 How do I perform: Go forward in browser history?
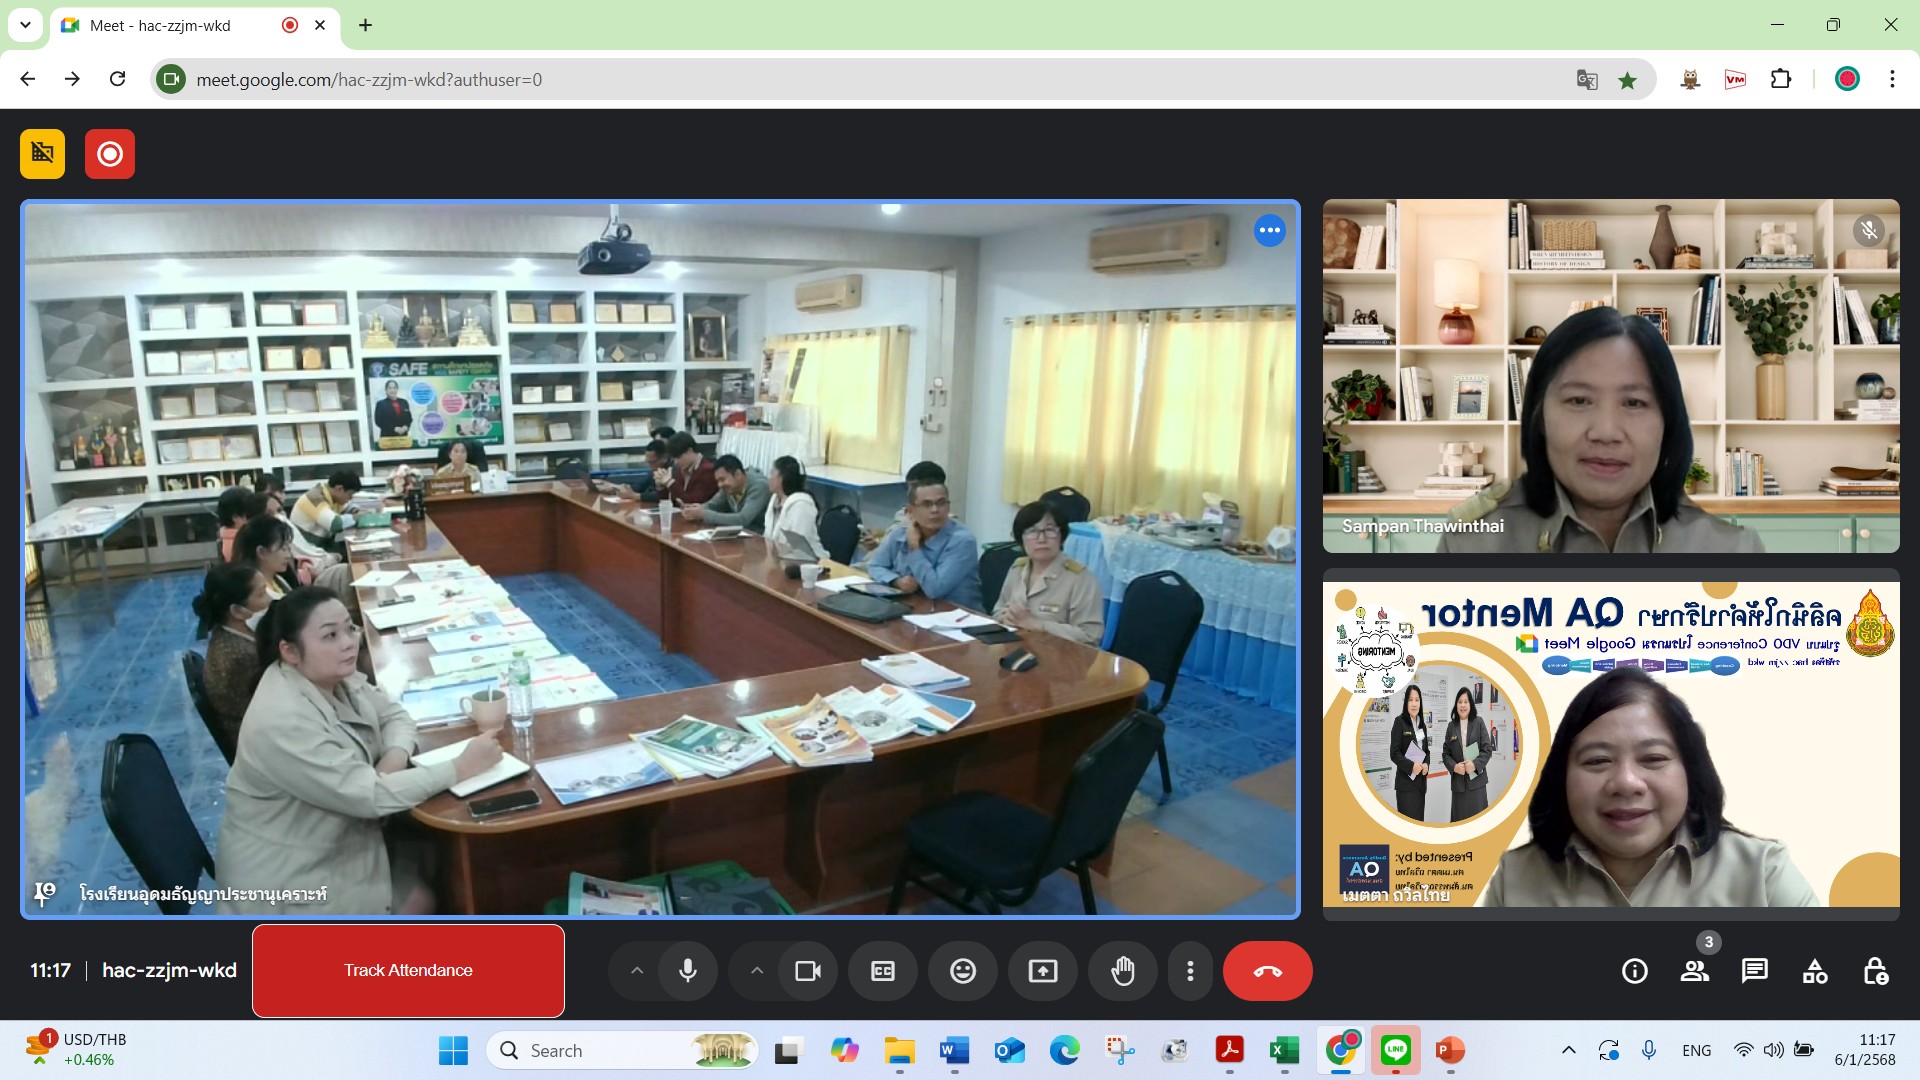coord(72,79)
